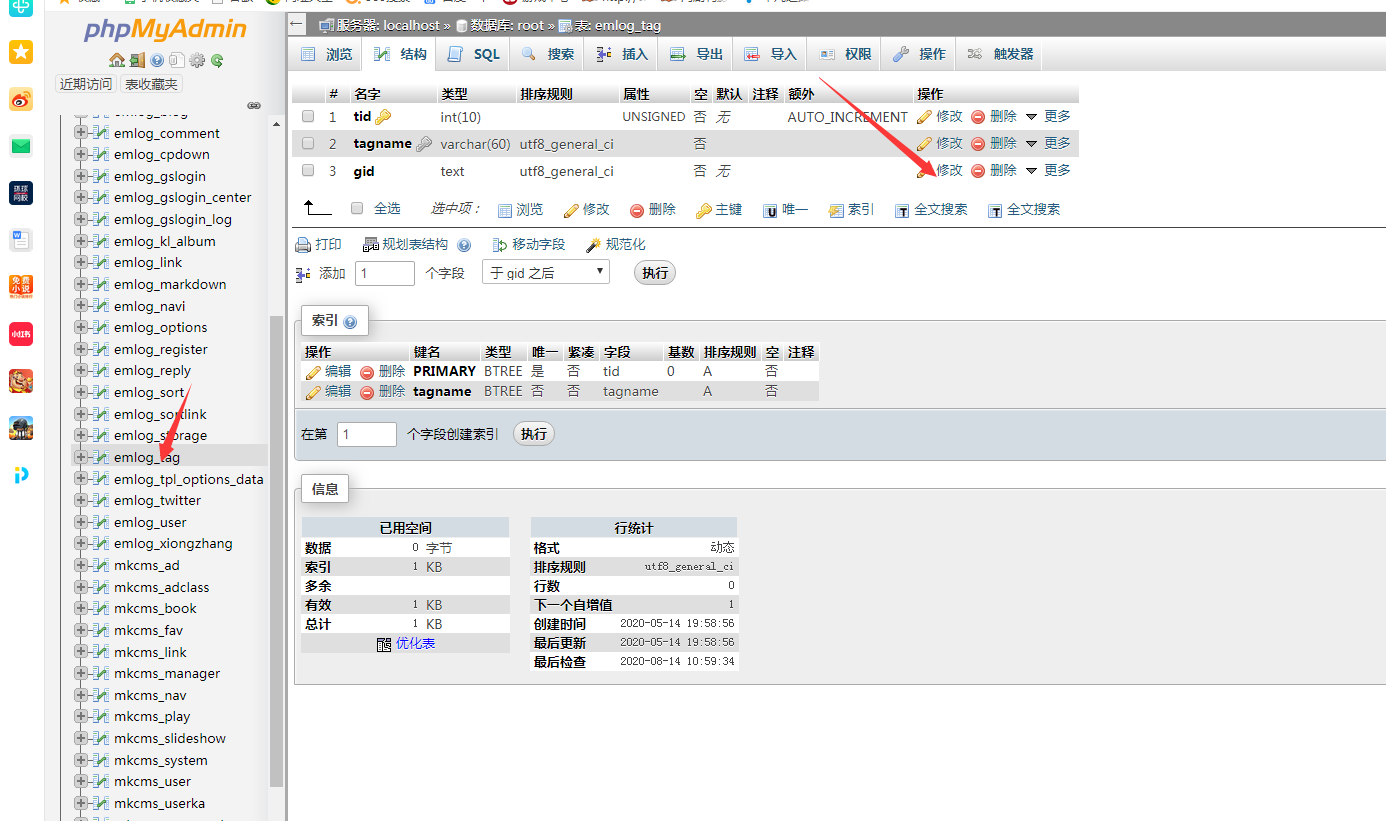Screen dimensions: 1386x821
Task: Switch to the SQL tab
Action: click(x=474, y=55)
